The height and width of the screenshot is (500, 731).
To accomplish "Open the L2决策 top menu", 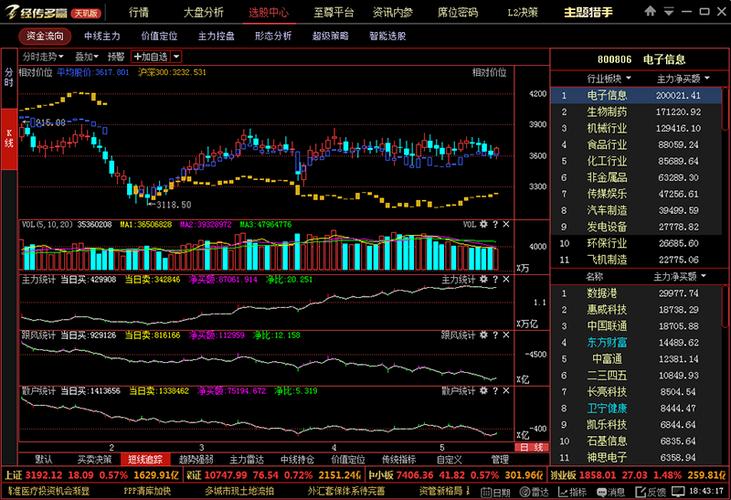I will click(x=522, y=12).
